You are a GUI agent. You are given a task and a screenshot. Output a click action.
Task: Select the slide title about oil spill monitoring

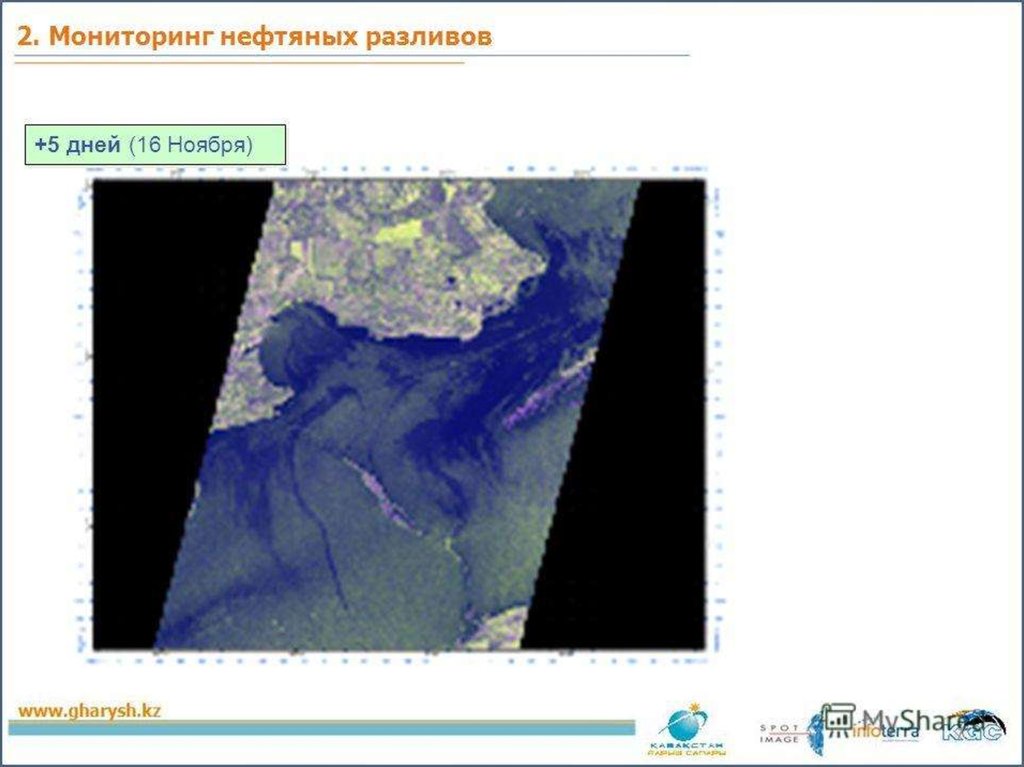tap(255, 37)
